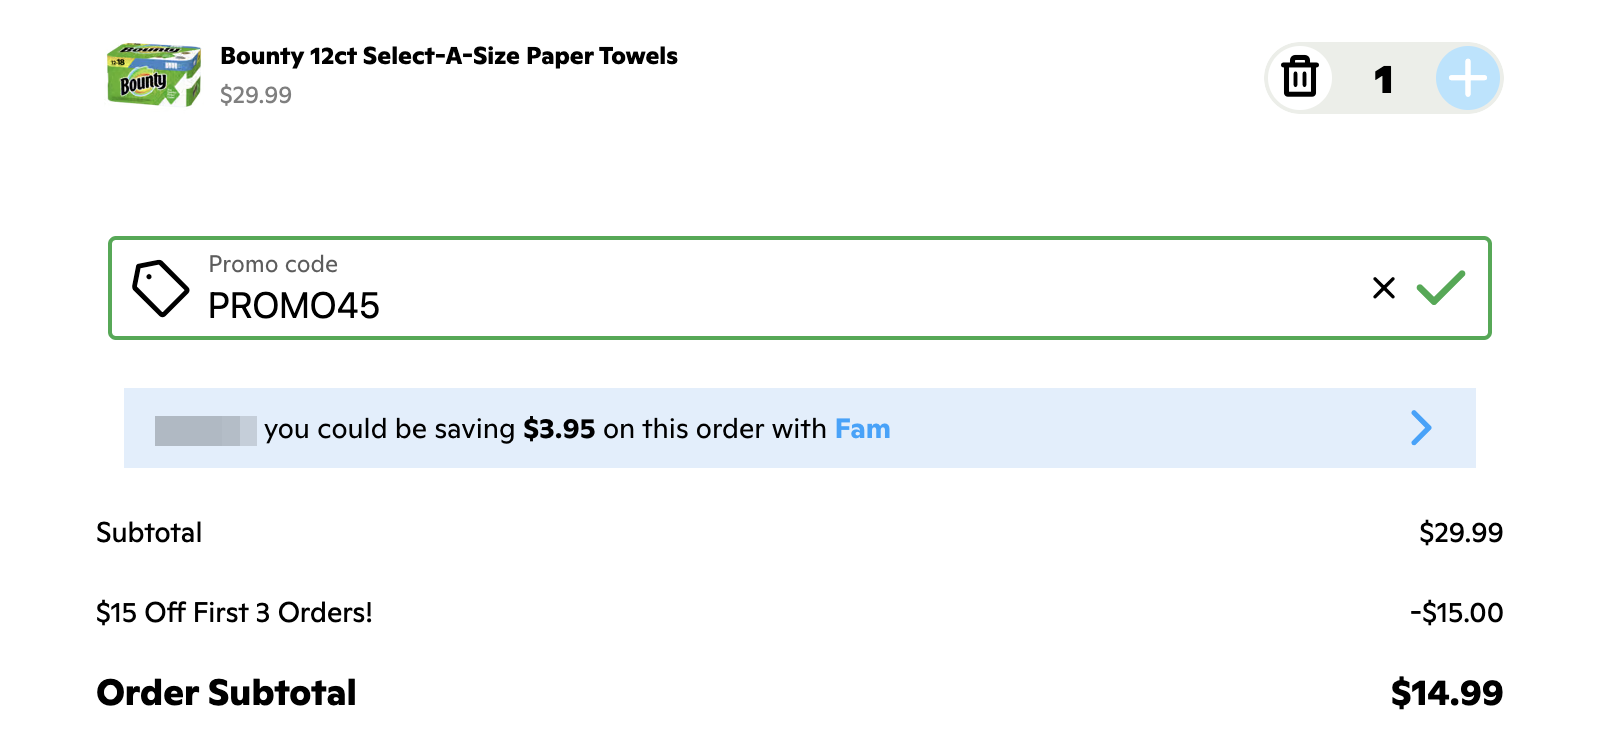Click the green checkmark to apply promo
The height and width of the screenshot is (754, 1598).
[1440, 288]
